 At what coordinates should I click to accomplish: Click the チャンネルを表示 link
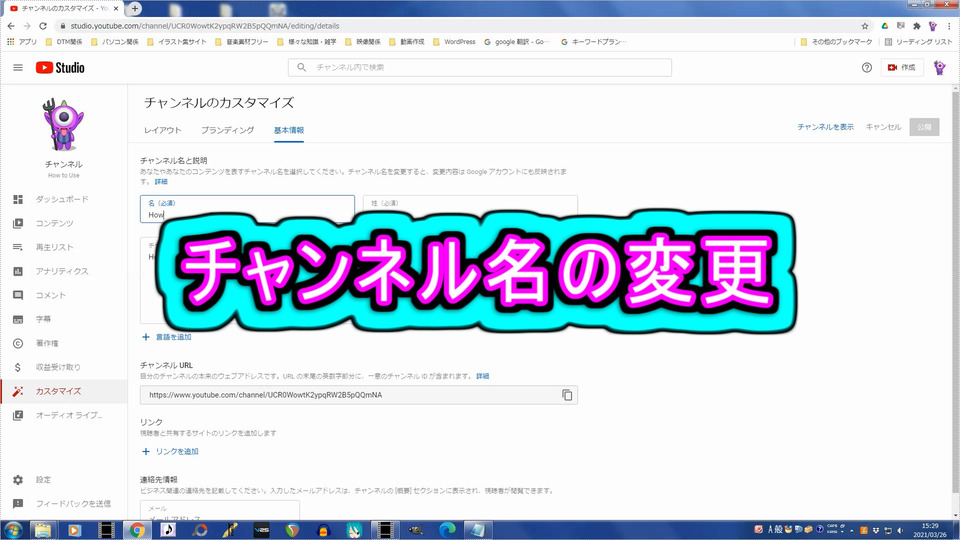point(825,127)
